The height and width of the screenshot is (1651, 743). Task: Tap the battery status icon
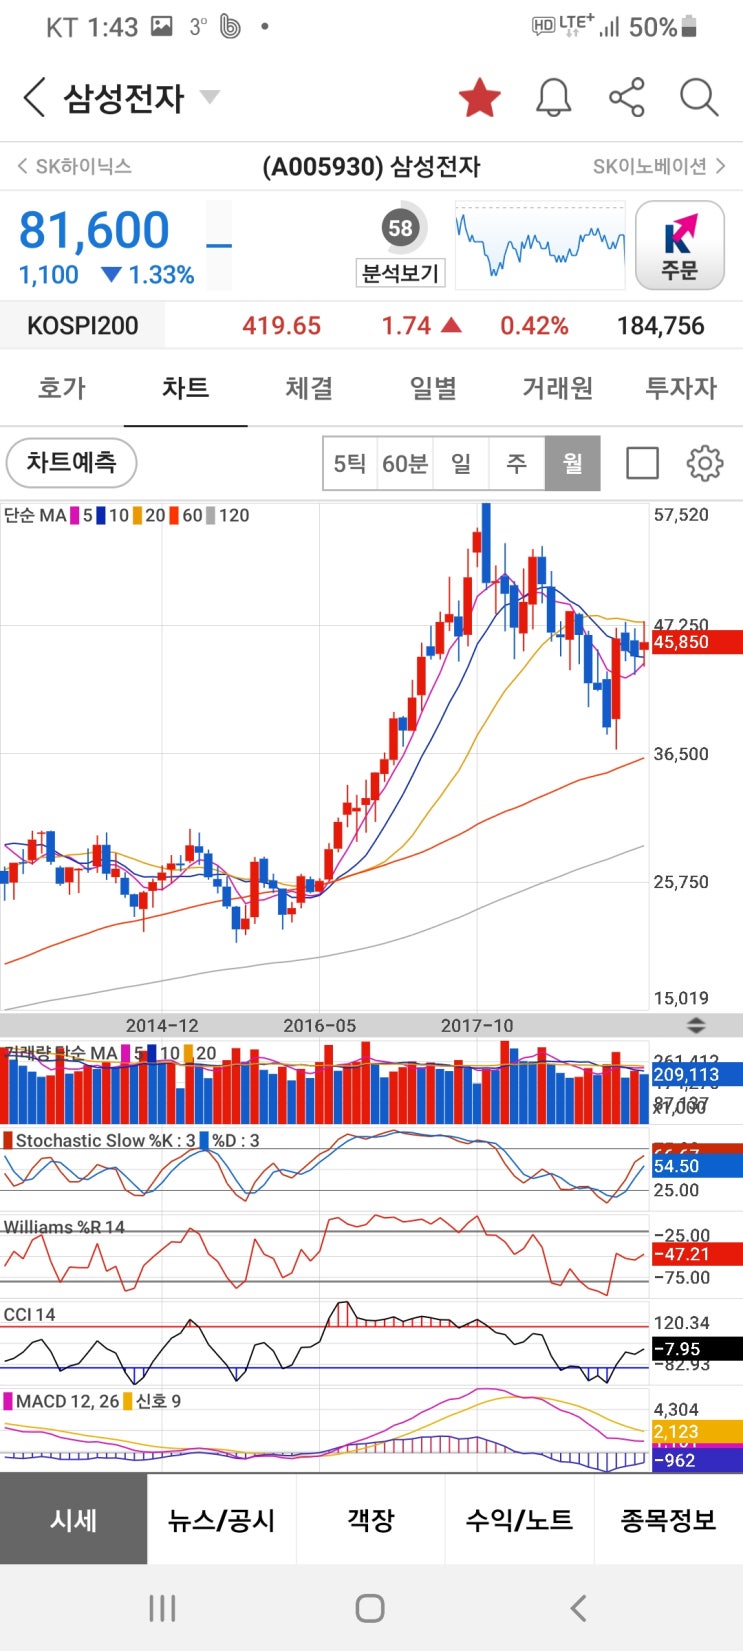[x=689, y=27]
